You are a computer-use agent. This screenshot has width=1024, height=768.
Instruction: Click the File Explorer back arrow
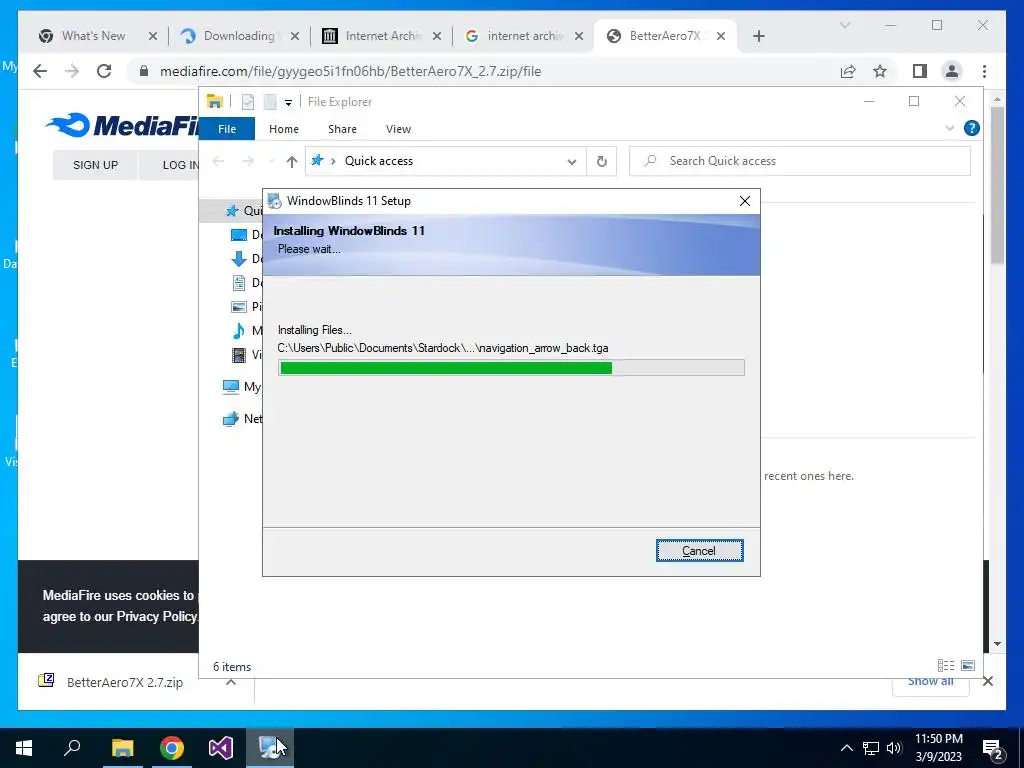(x=219, y=161)
